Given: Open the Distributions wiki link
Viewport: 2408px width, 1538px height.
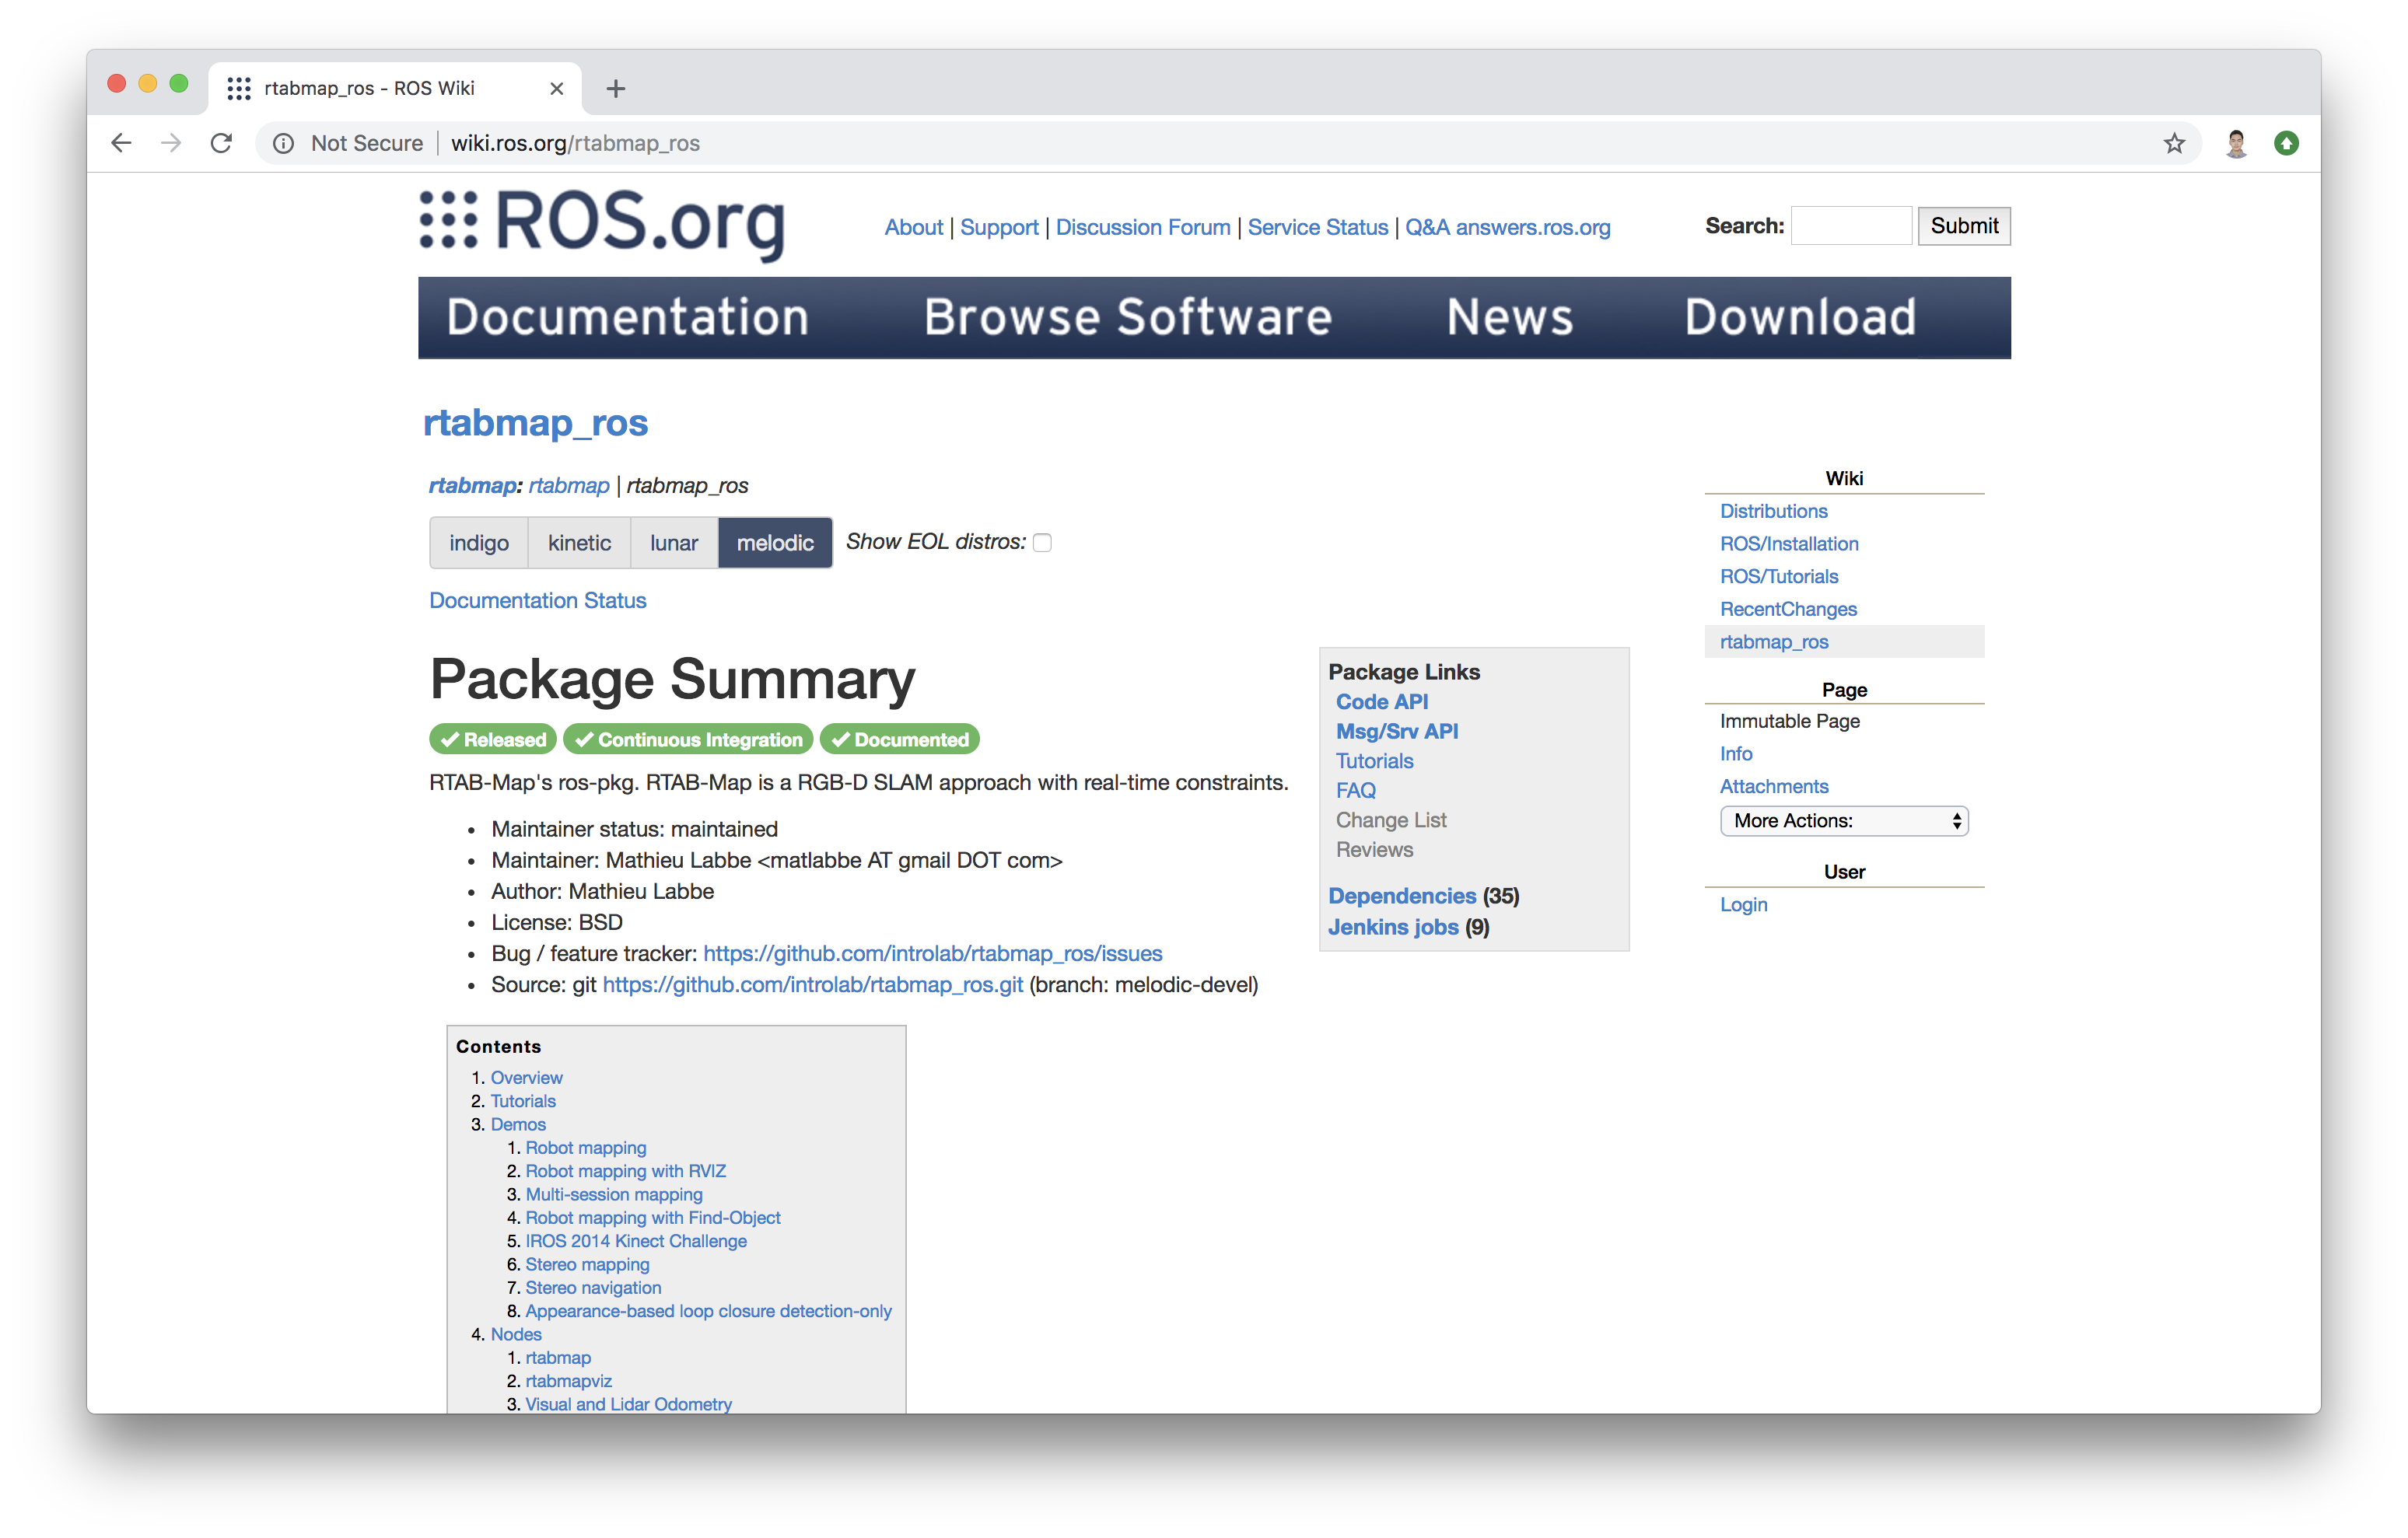Looking at the screenshot, I should click(x=1773, y=511).
